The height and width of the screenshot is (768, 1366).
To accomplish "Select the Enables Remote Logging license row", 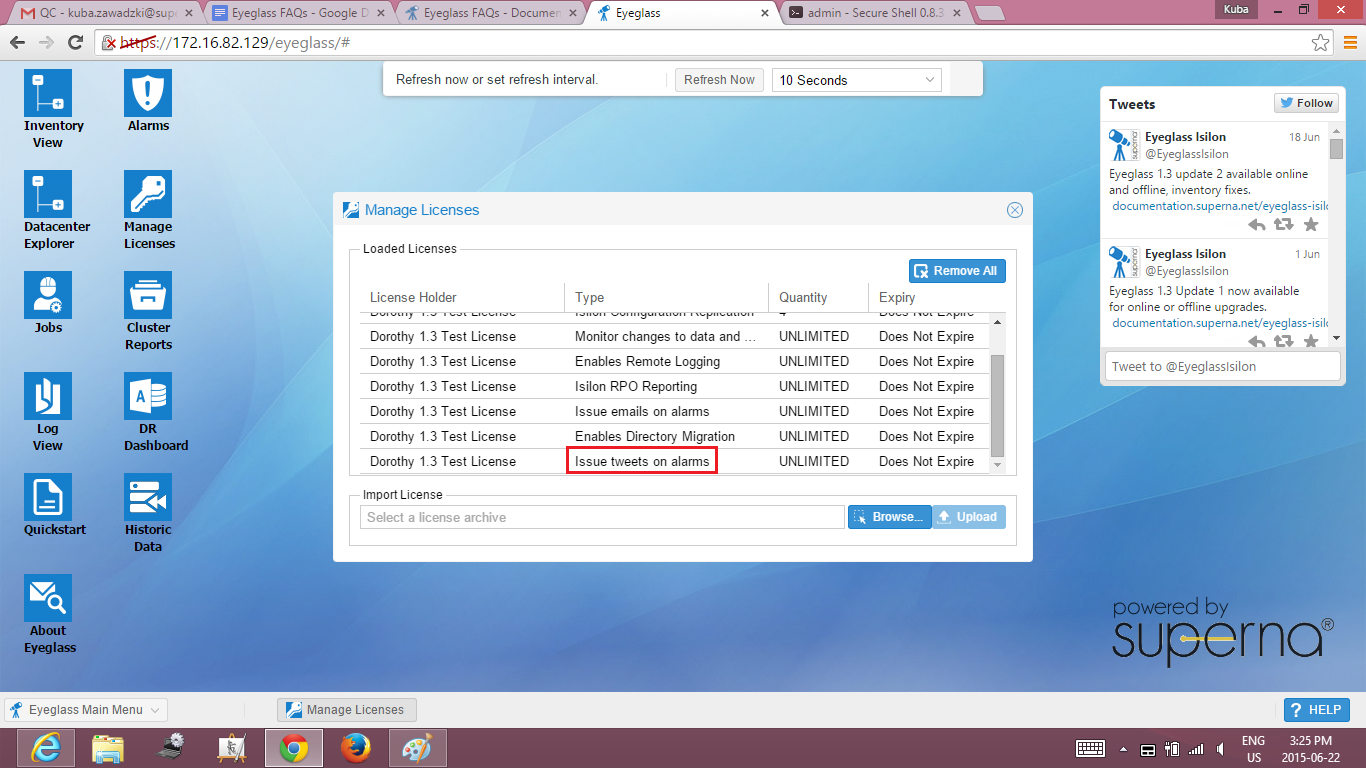I will click(x=675, y=361).
